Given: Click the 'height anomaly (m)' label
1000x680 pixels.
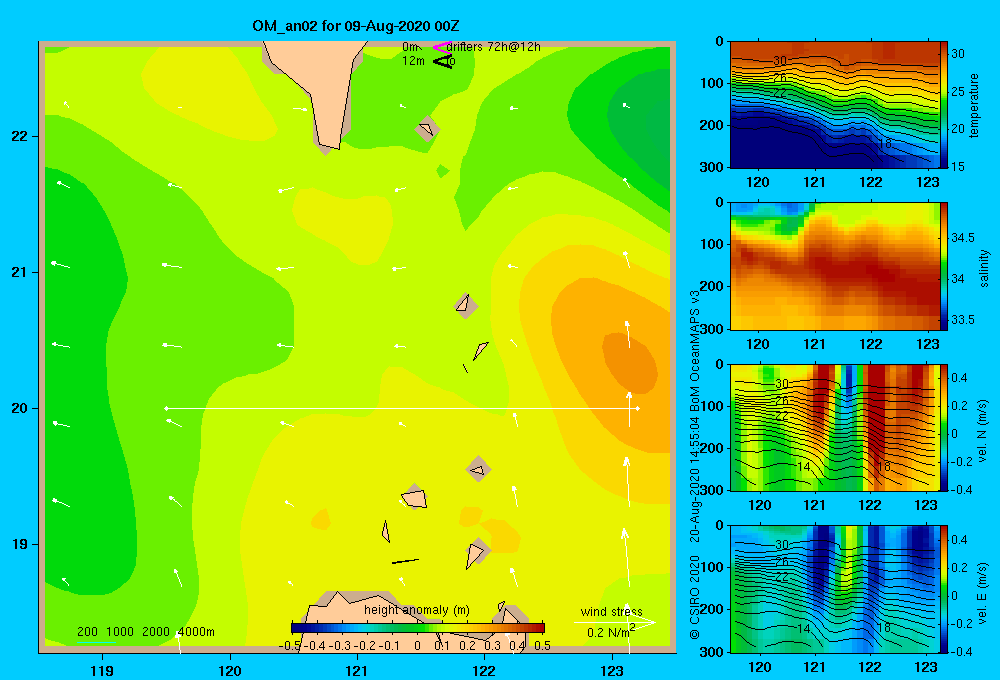Looking at the screenshot, I should coord(417,610).
